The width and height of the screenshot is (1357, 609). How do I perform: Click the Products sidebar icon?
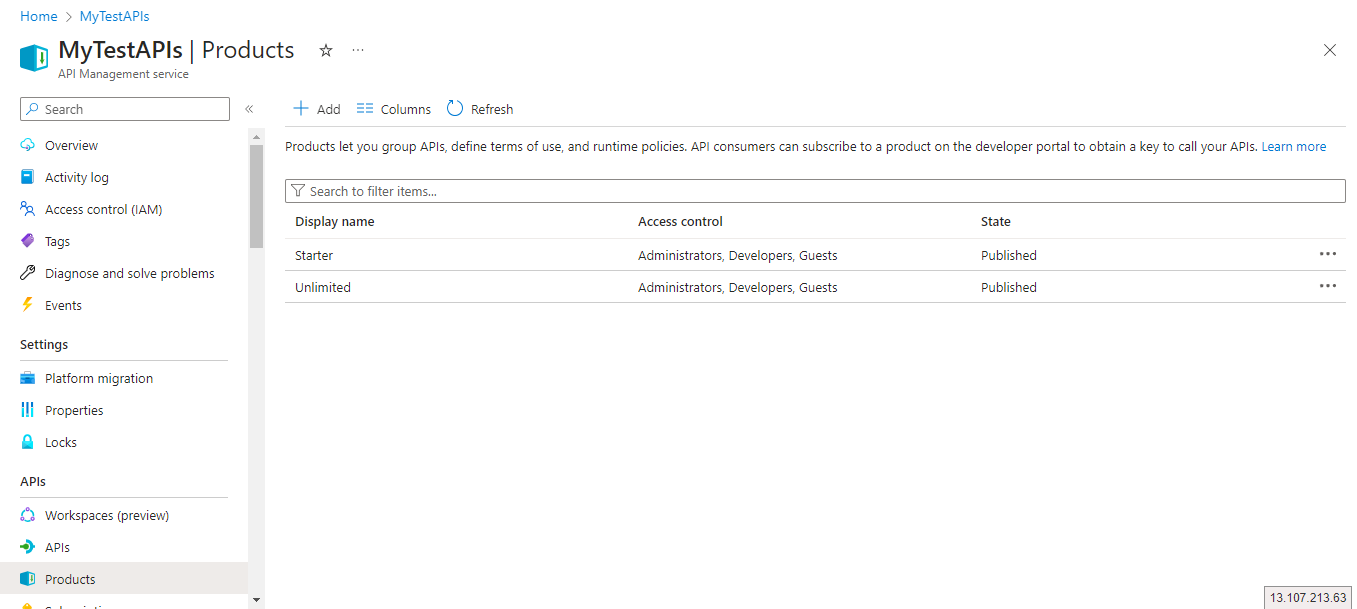(28, 579)
